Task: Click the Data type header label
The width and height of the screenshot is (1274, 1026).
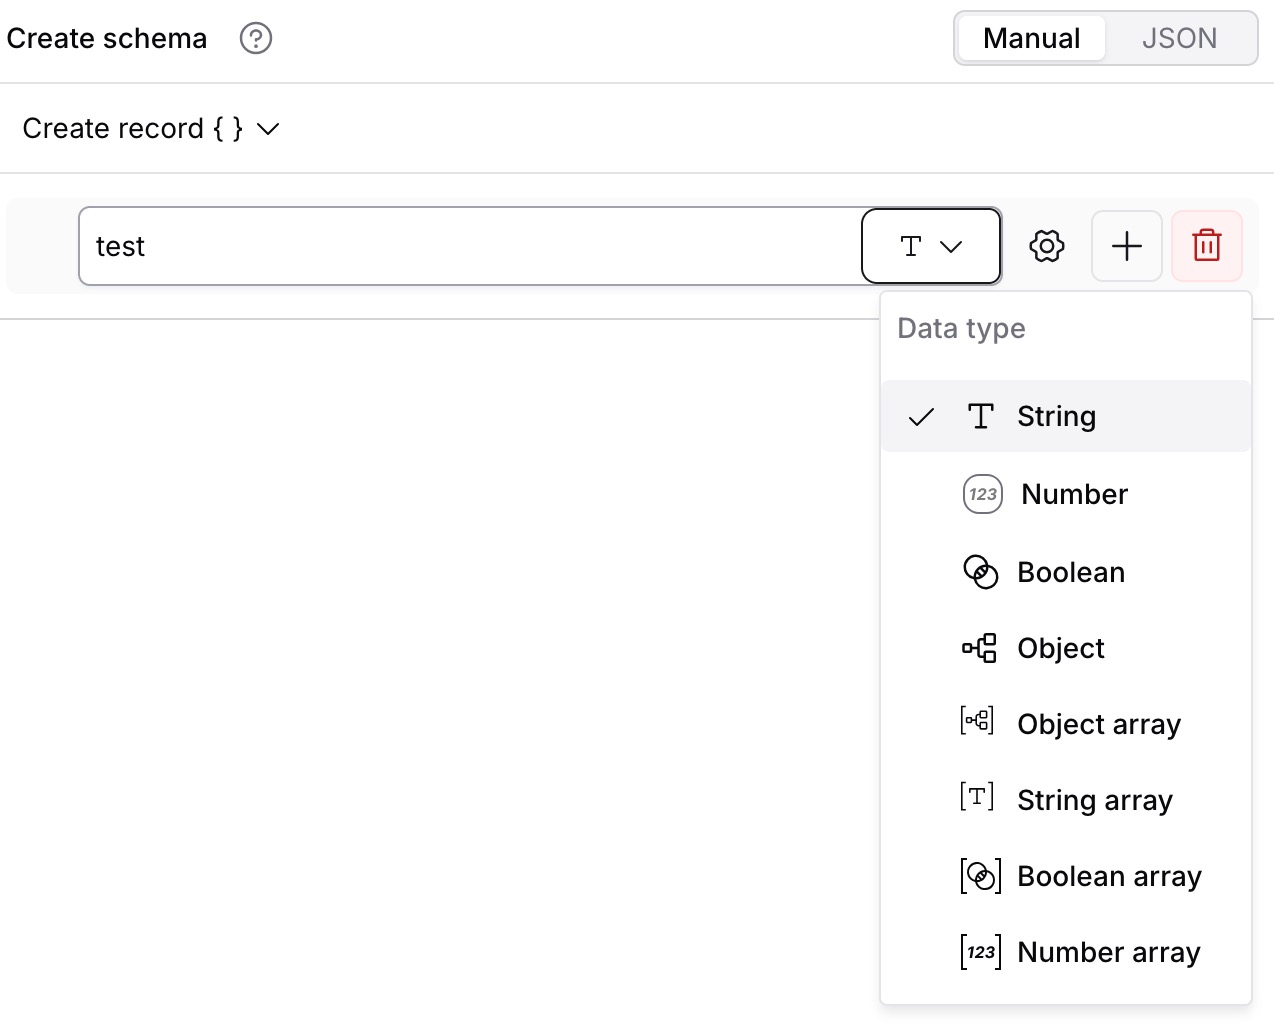Action: point(961,329)
